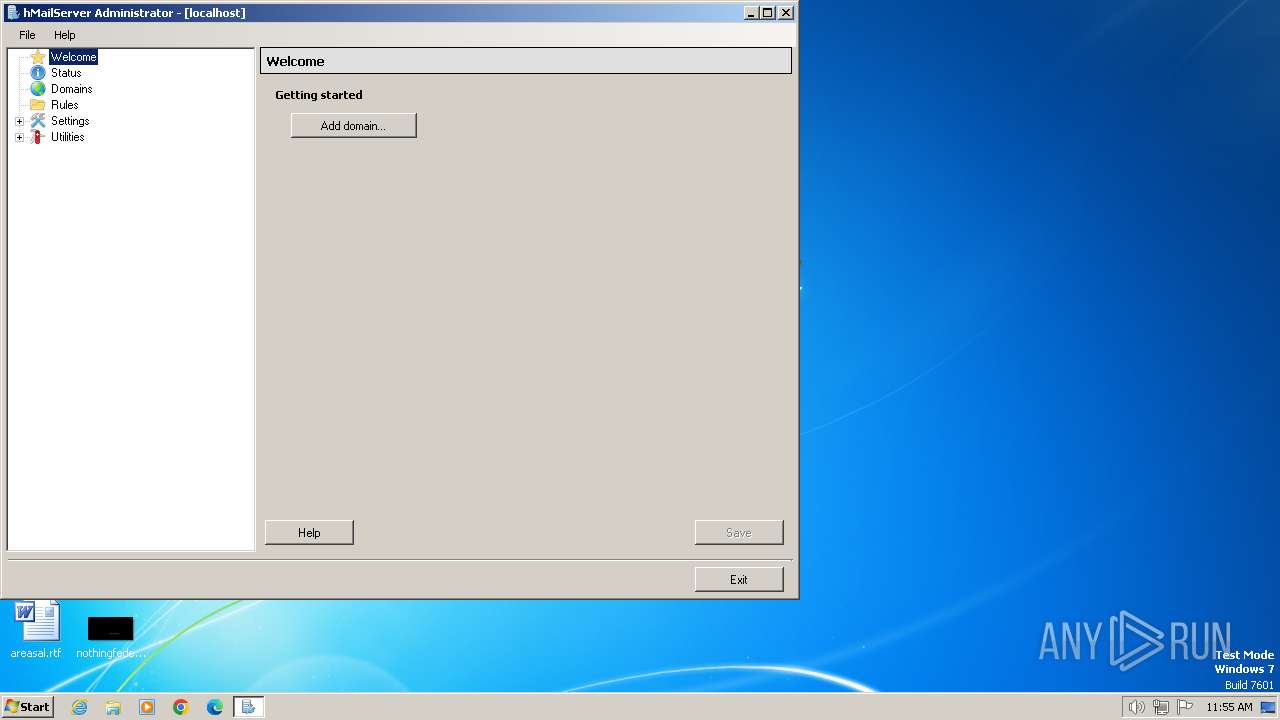Click the Exit button
The height and width of the screenshot is (720, 1280).
(739, 580)
